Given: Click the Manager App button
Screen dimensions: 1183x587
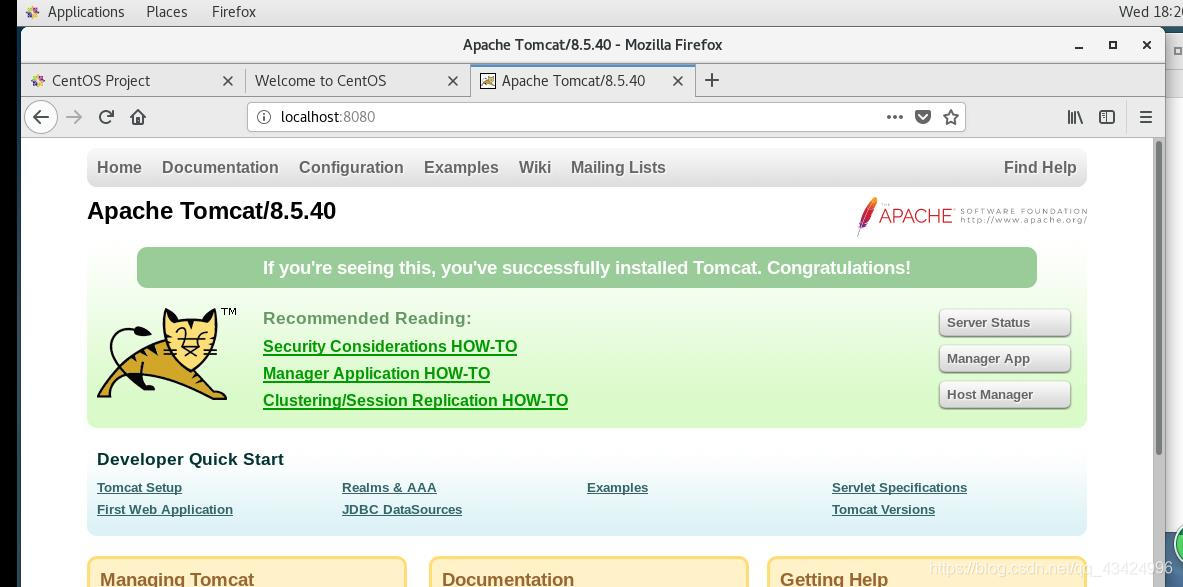Looking at the screenshot, I should pos(1004,359).
